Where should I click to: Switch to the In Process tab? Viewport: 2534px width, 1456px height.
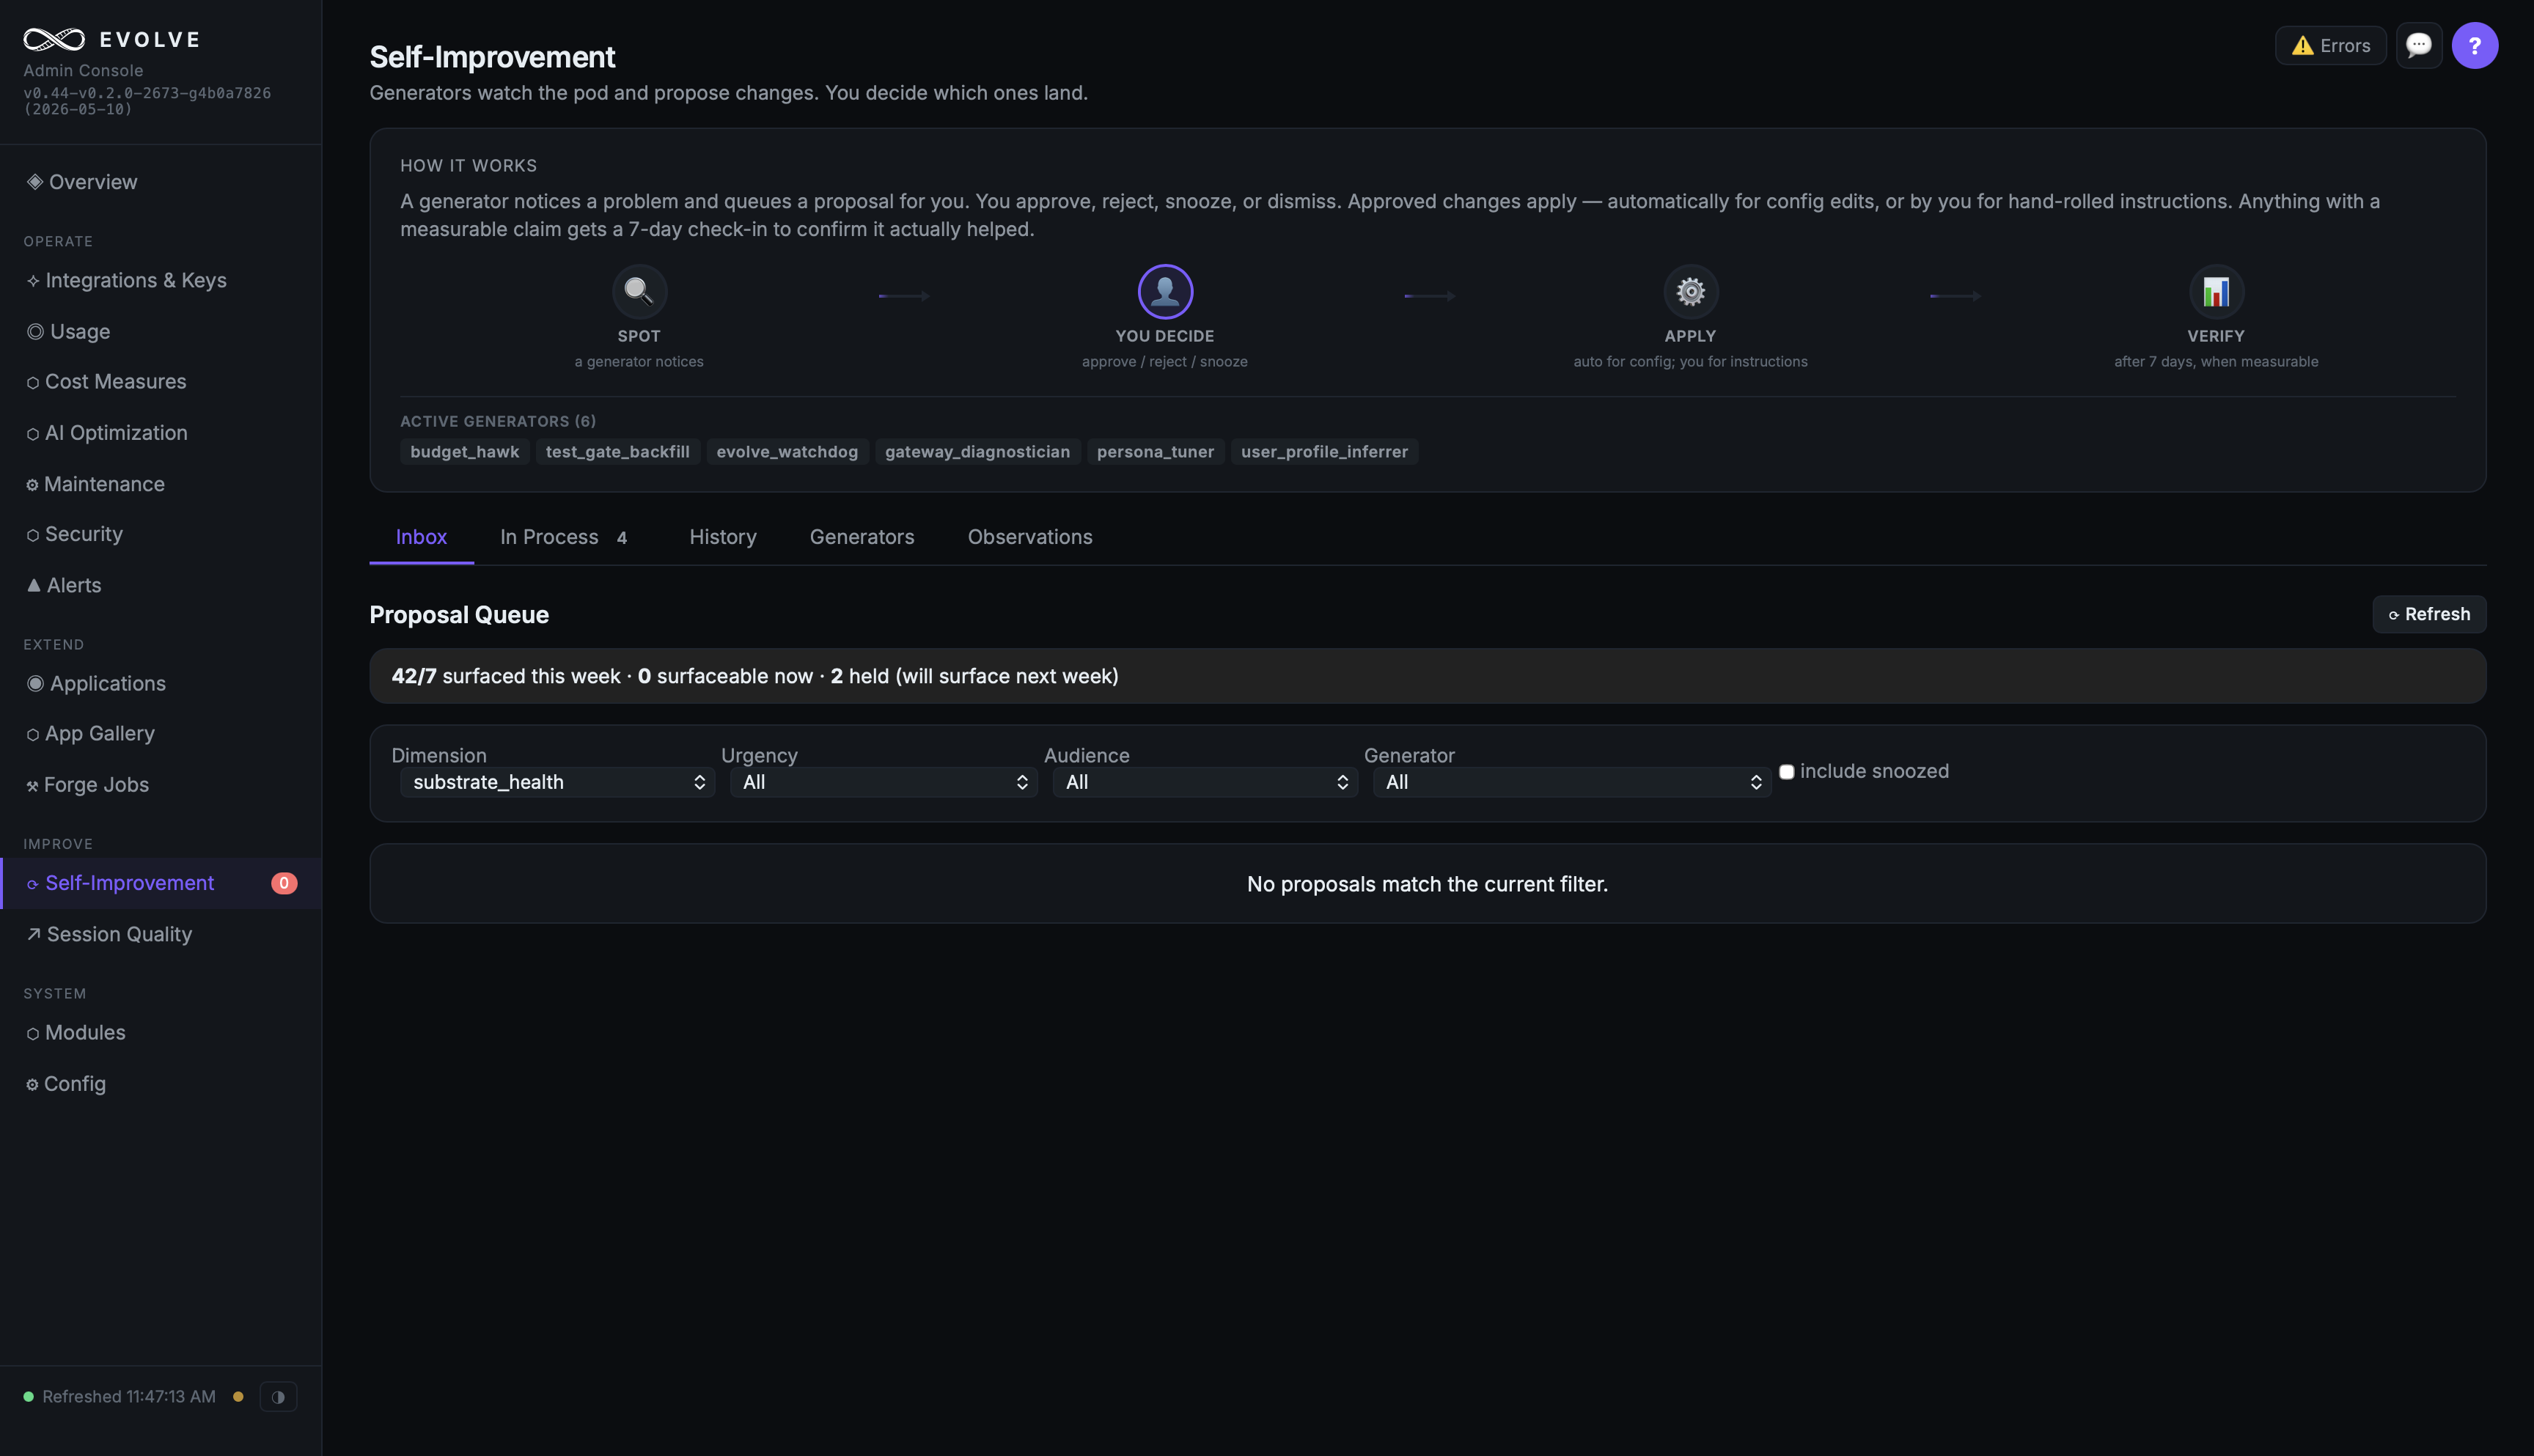564,537
